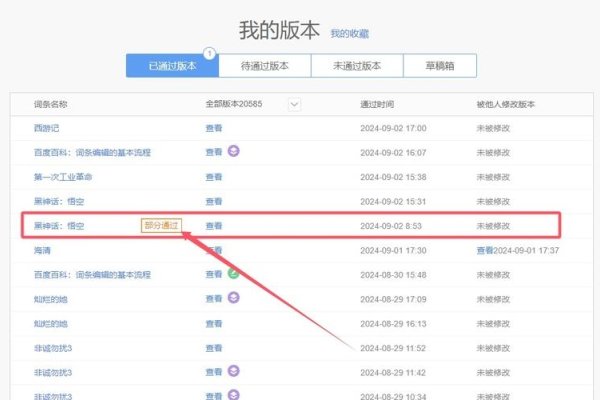This screenshot has height=400, width=600.
Task: Switch to the 待通过版本 tab
Action: (265, 66)
